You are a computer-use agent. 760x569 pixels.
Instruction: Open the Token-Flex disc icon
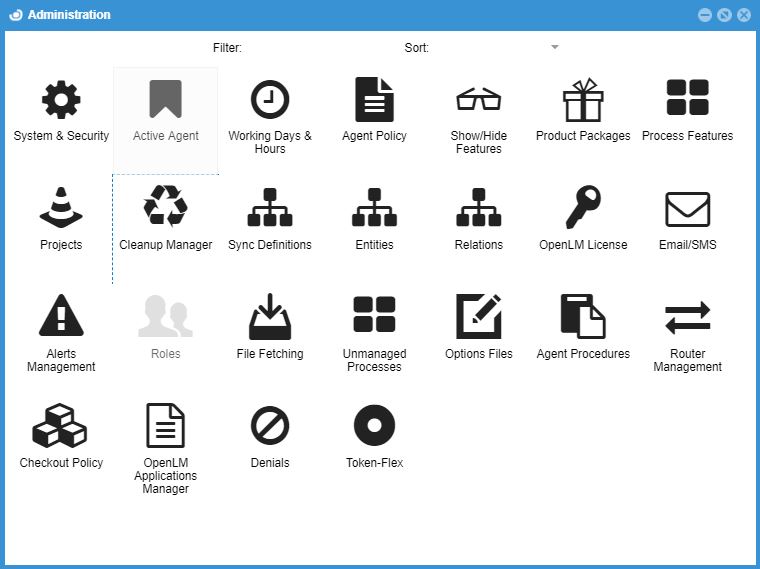[374, 426]
